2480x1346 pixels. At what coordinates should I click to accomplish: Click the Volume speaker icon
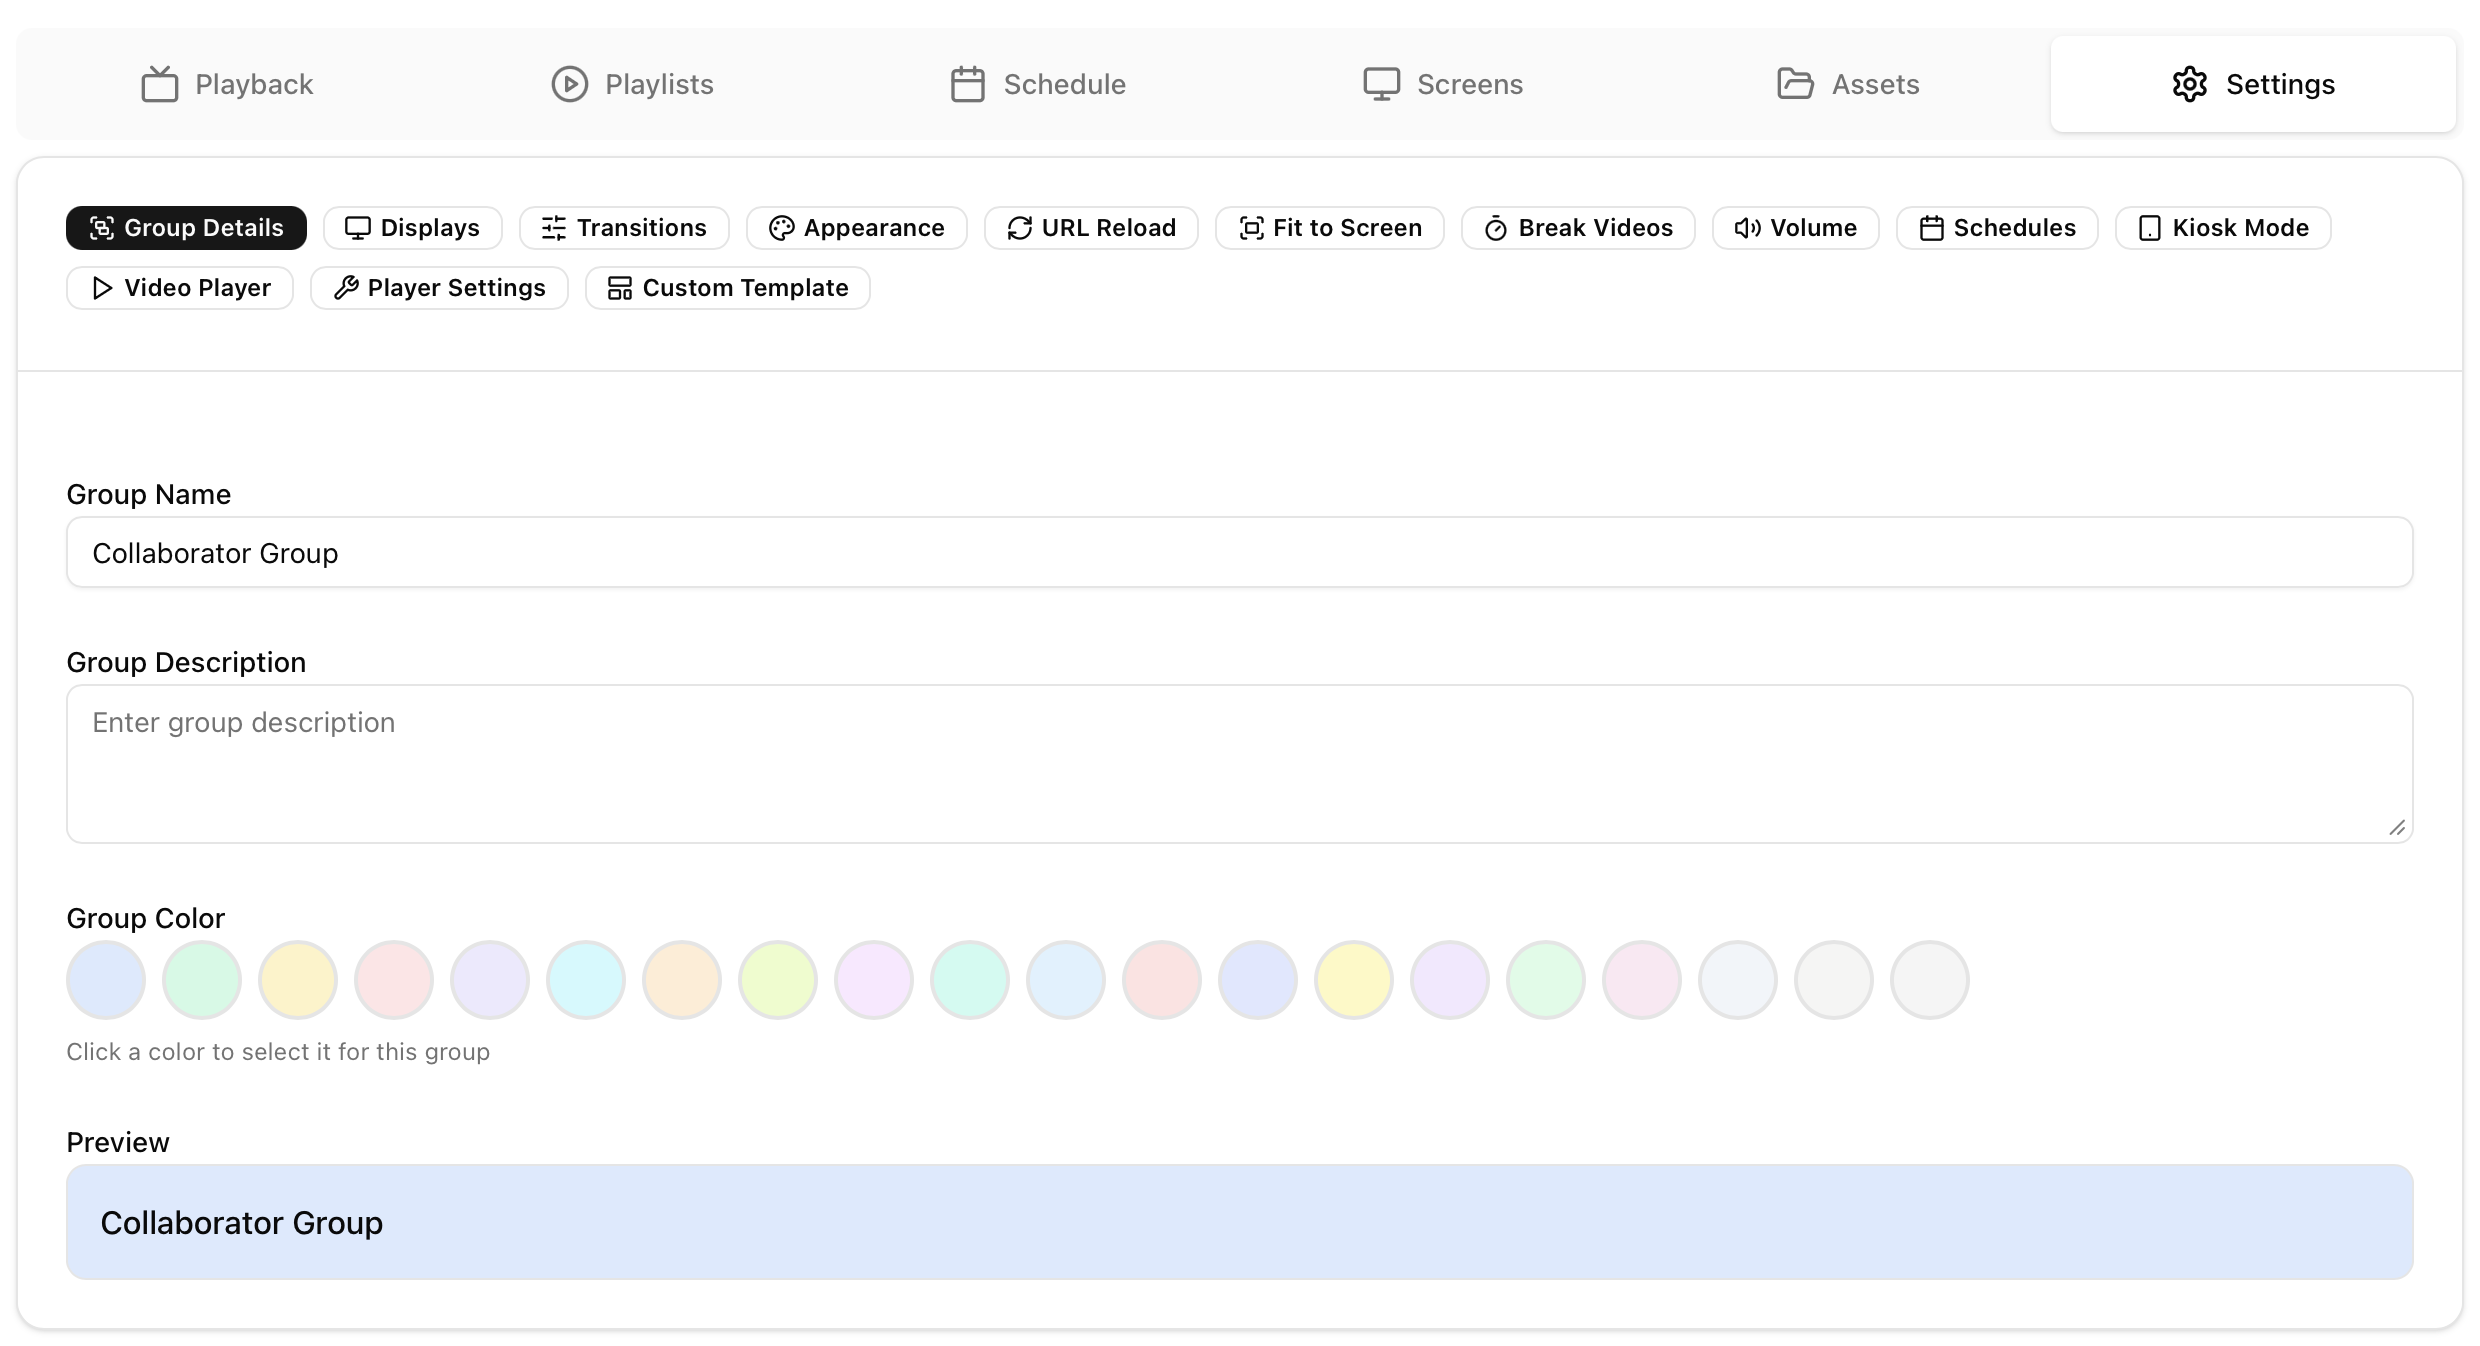click(1747, 228)
